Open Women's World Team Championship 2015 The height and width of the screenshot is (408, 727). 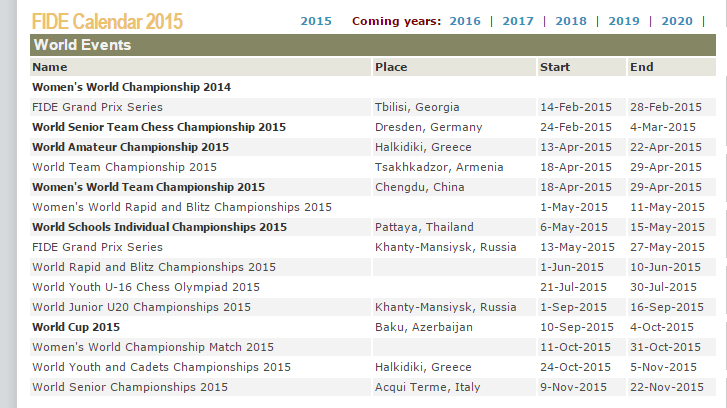(148, 187)
